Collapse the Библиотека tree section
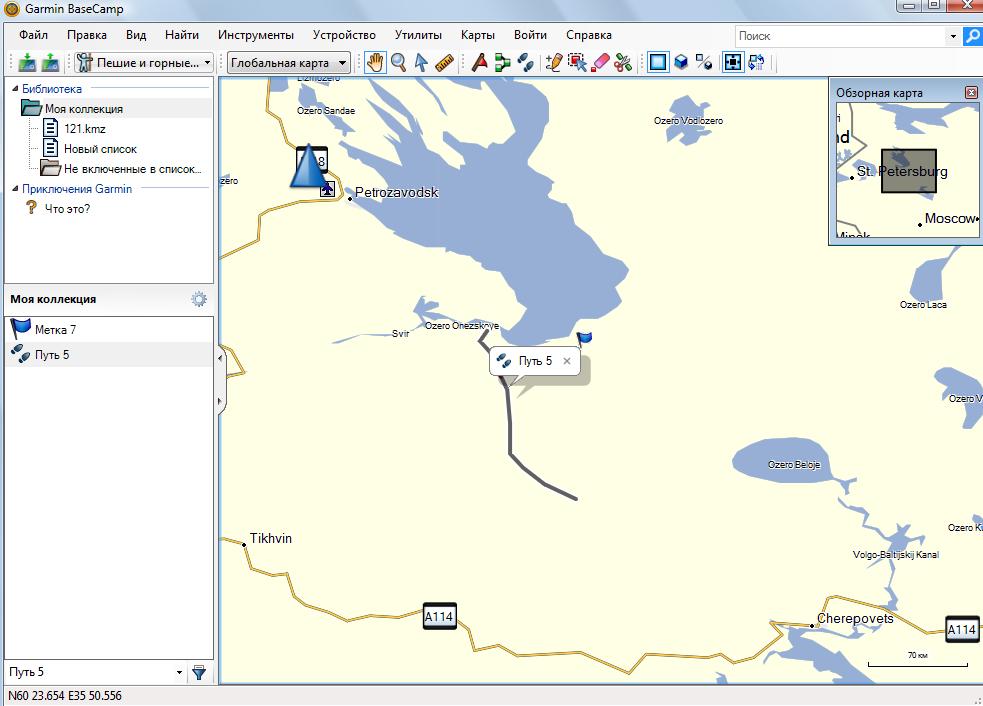This screenshot has height=706, width=983. (13, 89)
